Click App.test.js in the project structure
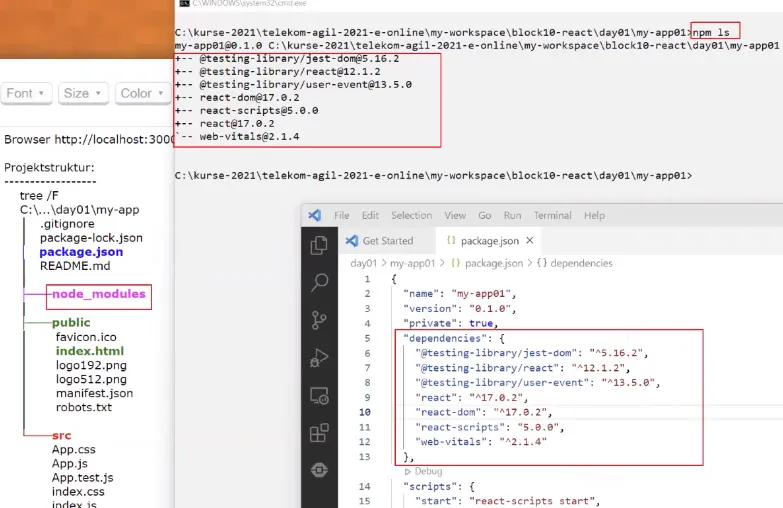Screen dimensions: 783x508 click(x=82, y=478)
